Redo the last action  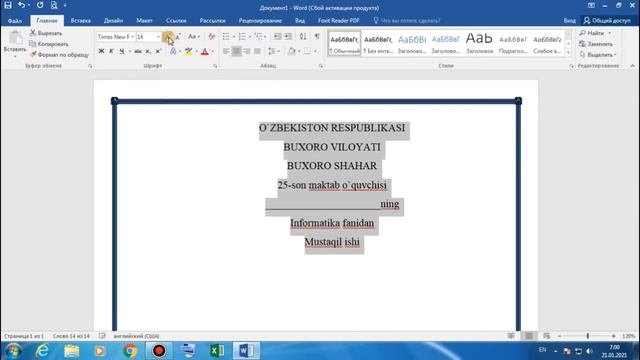coord(40,5)
